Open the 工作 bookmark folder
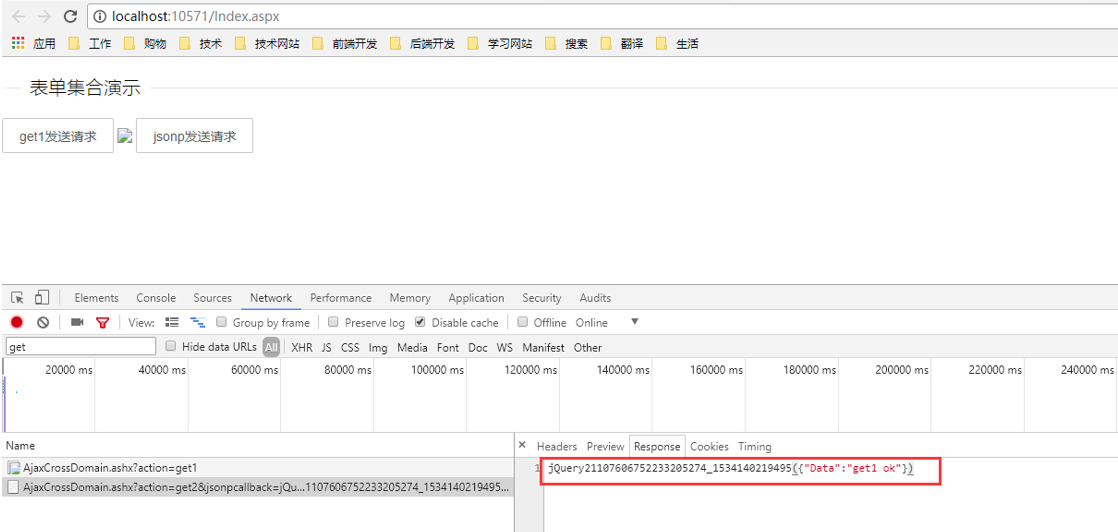 [90, 44]
